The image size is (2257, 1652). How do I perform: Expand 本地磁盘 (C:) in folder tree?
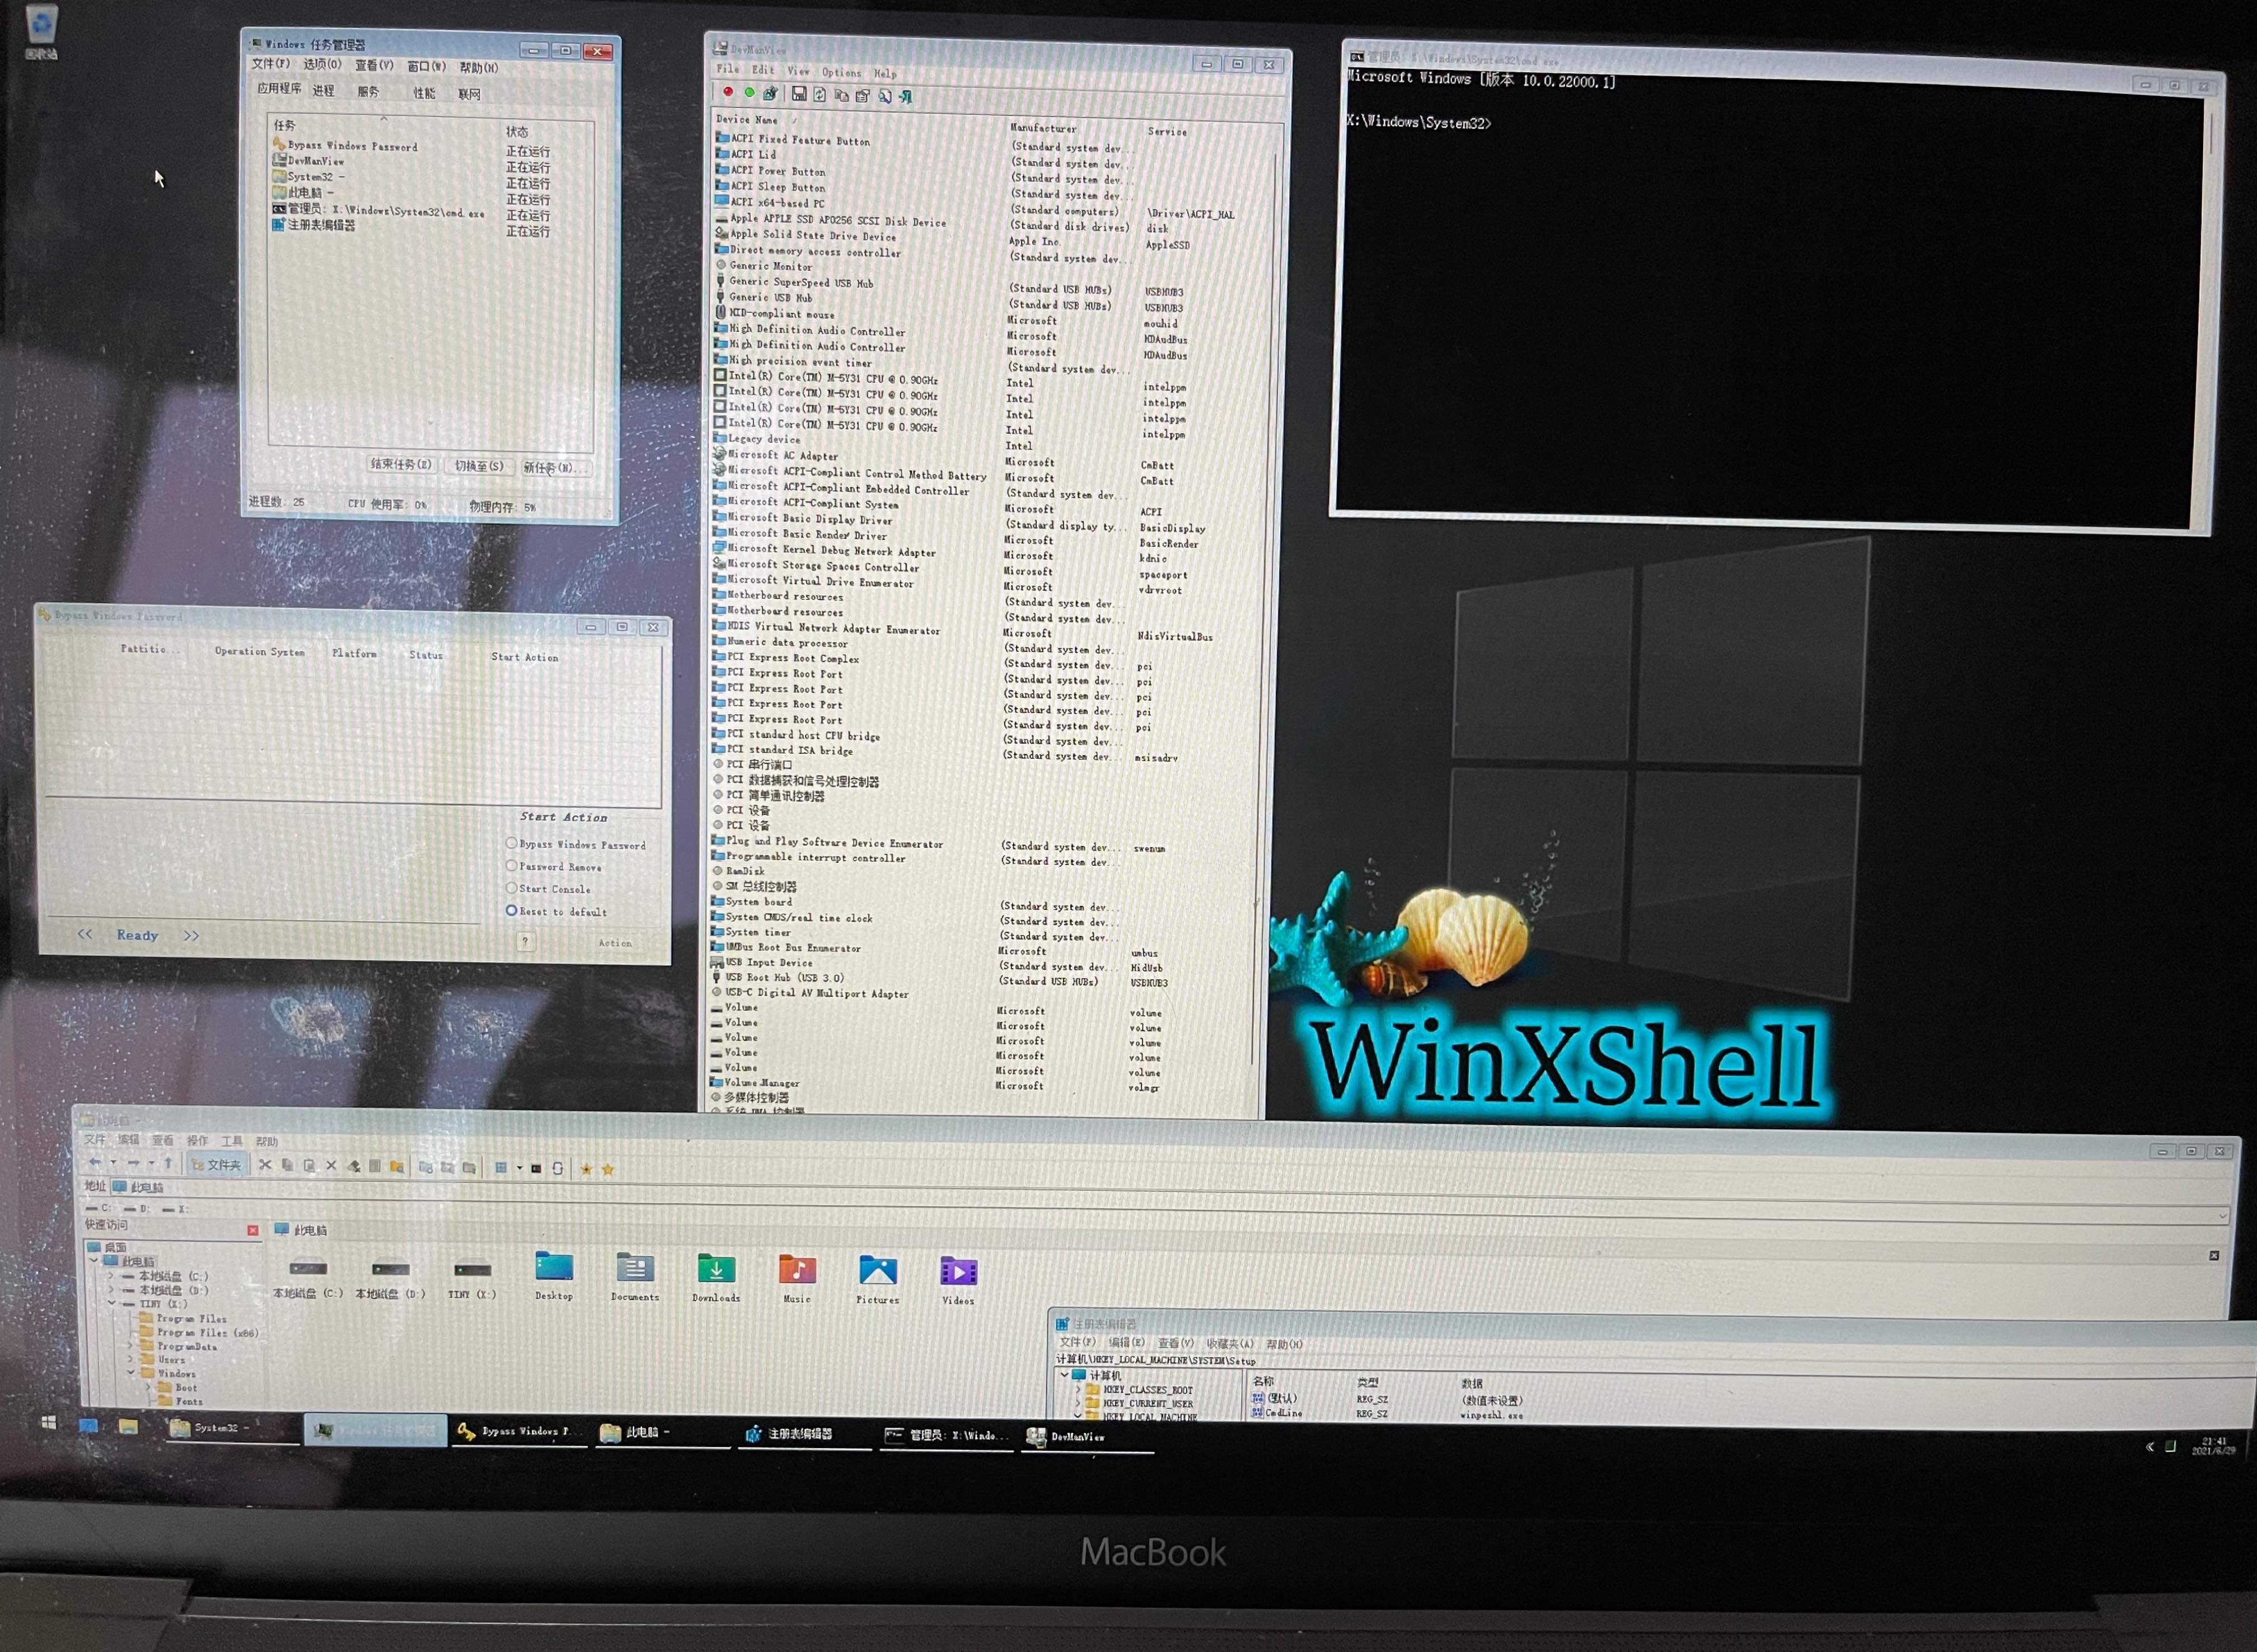[112, 1276]
